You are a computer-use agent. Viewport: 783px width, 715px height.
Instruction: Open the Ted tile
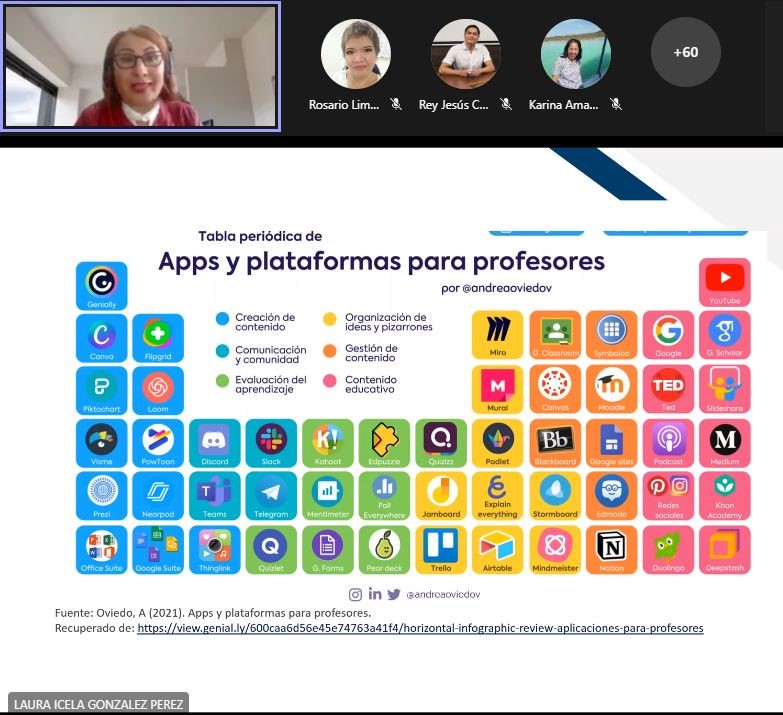668,389
